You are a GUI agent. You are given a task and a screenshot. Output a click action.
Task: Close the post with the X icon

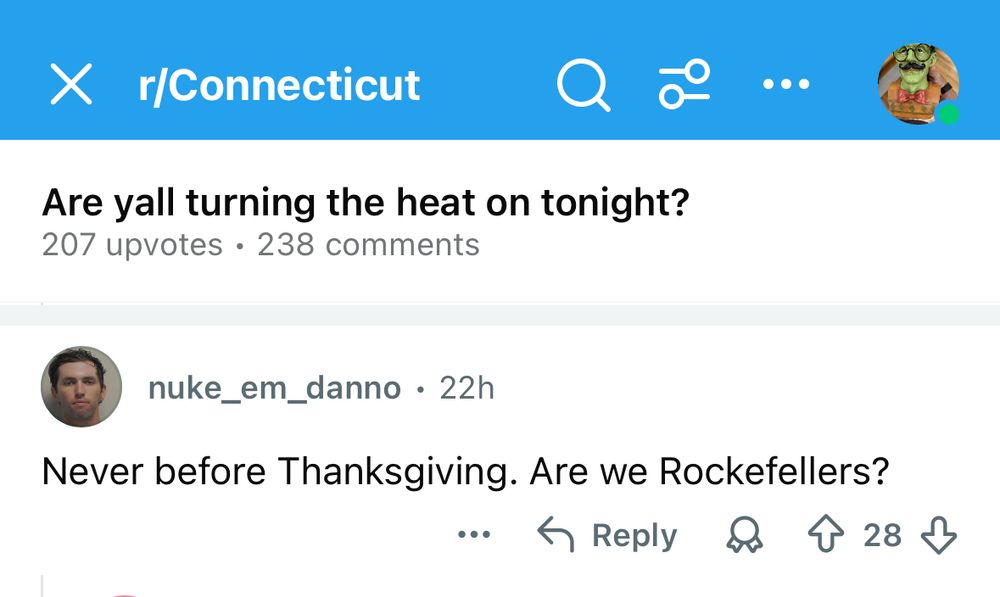[71, 85]
